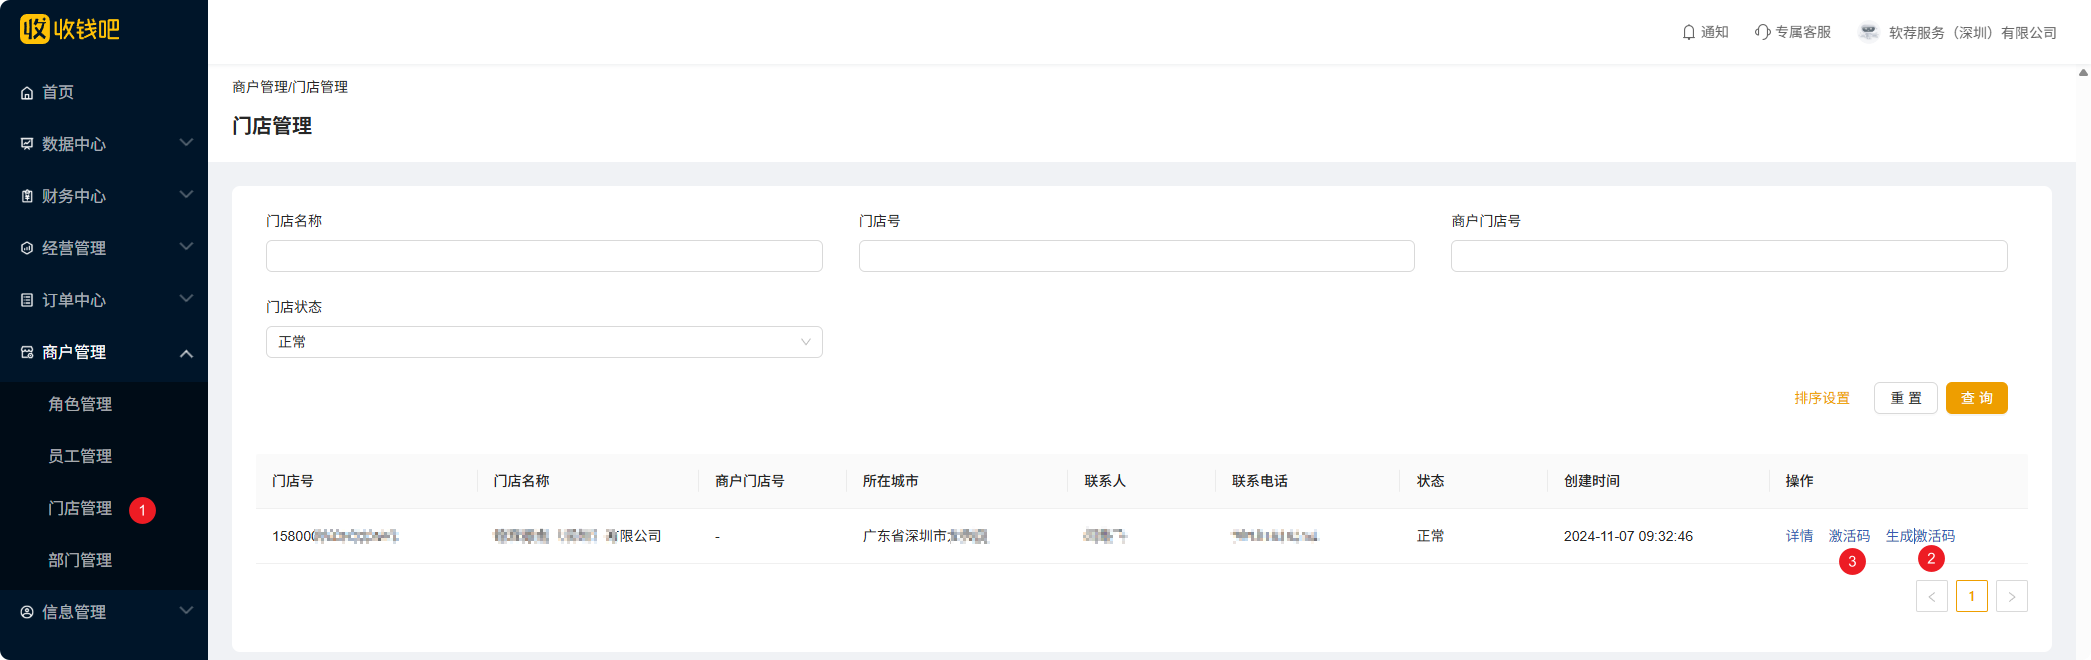Click 商户管理 in the breadcrumb
This screenshot has height=660, width=2091.
coord(260,87)
